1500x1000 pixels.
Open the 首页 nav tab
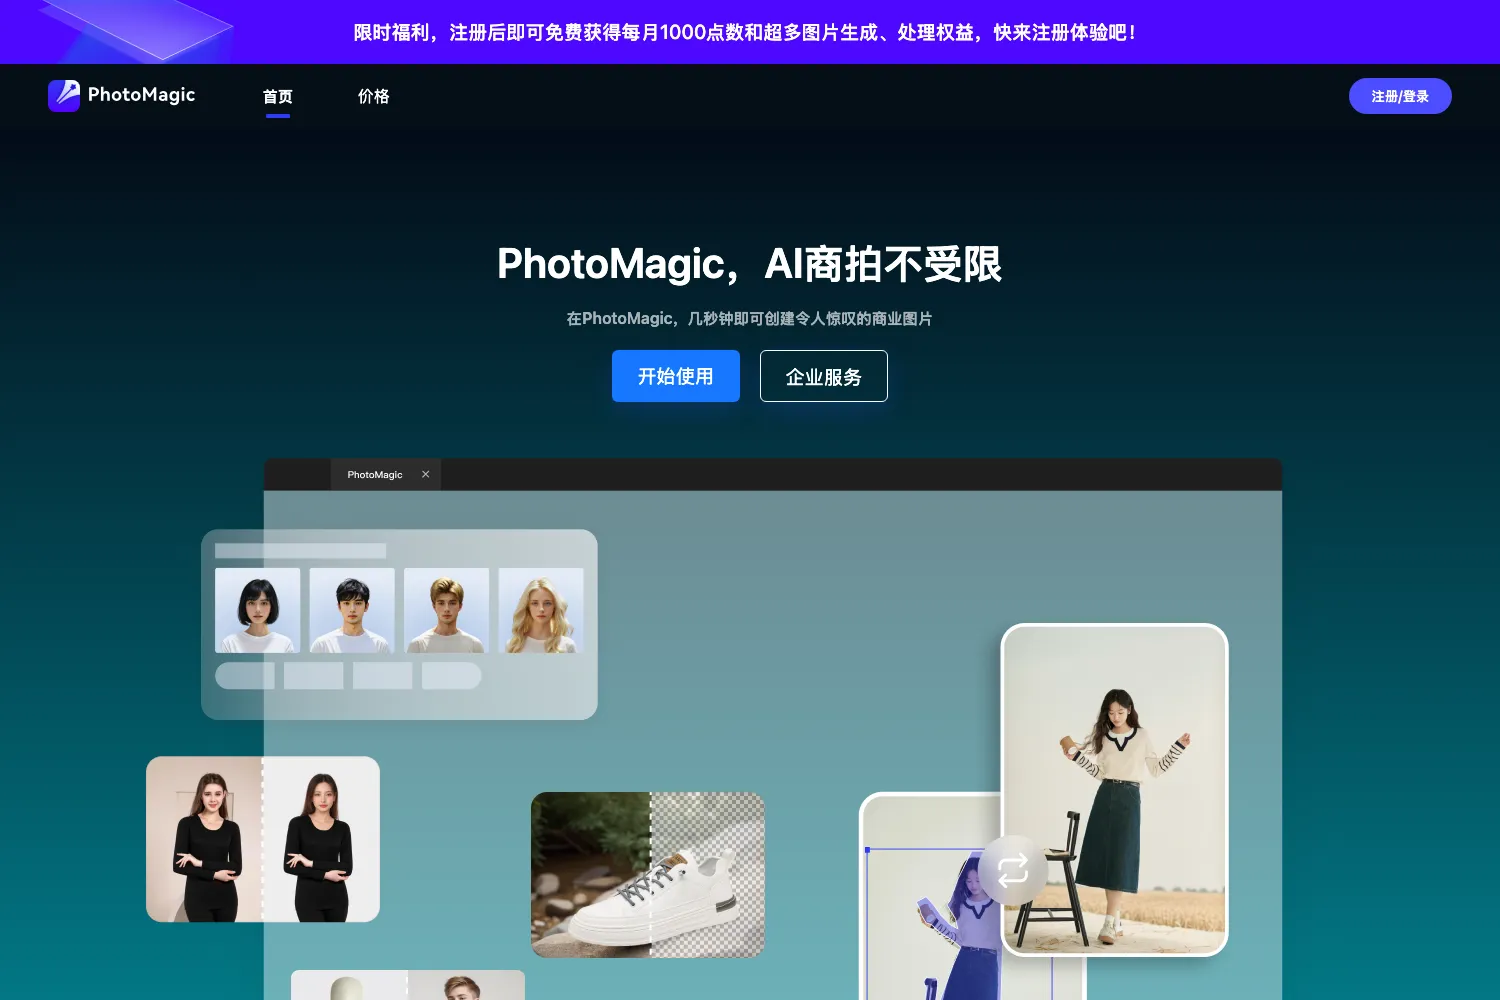coord(278,97)
